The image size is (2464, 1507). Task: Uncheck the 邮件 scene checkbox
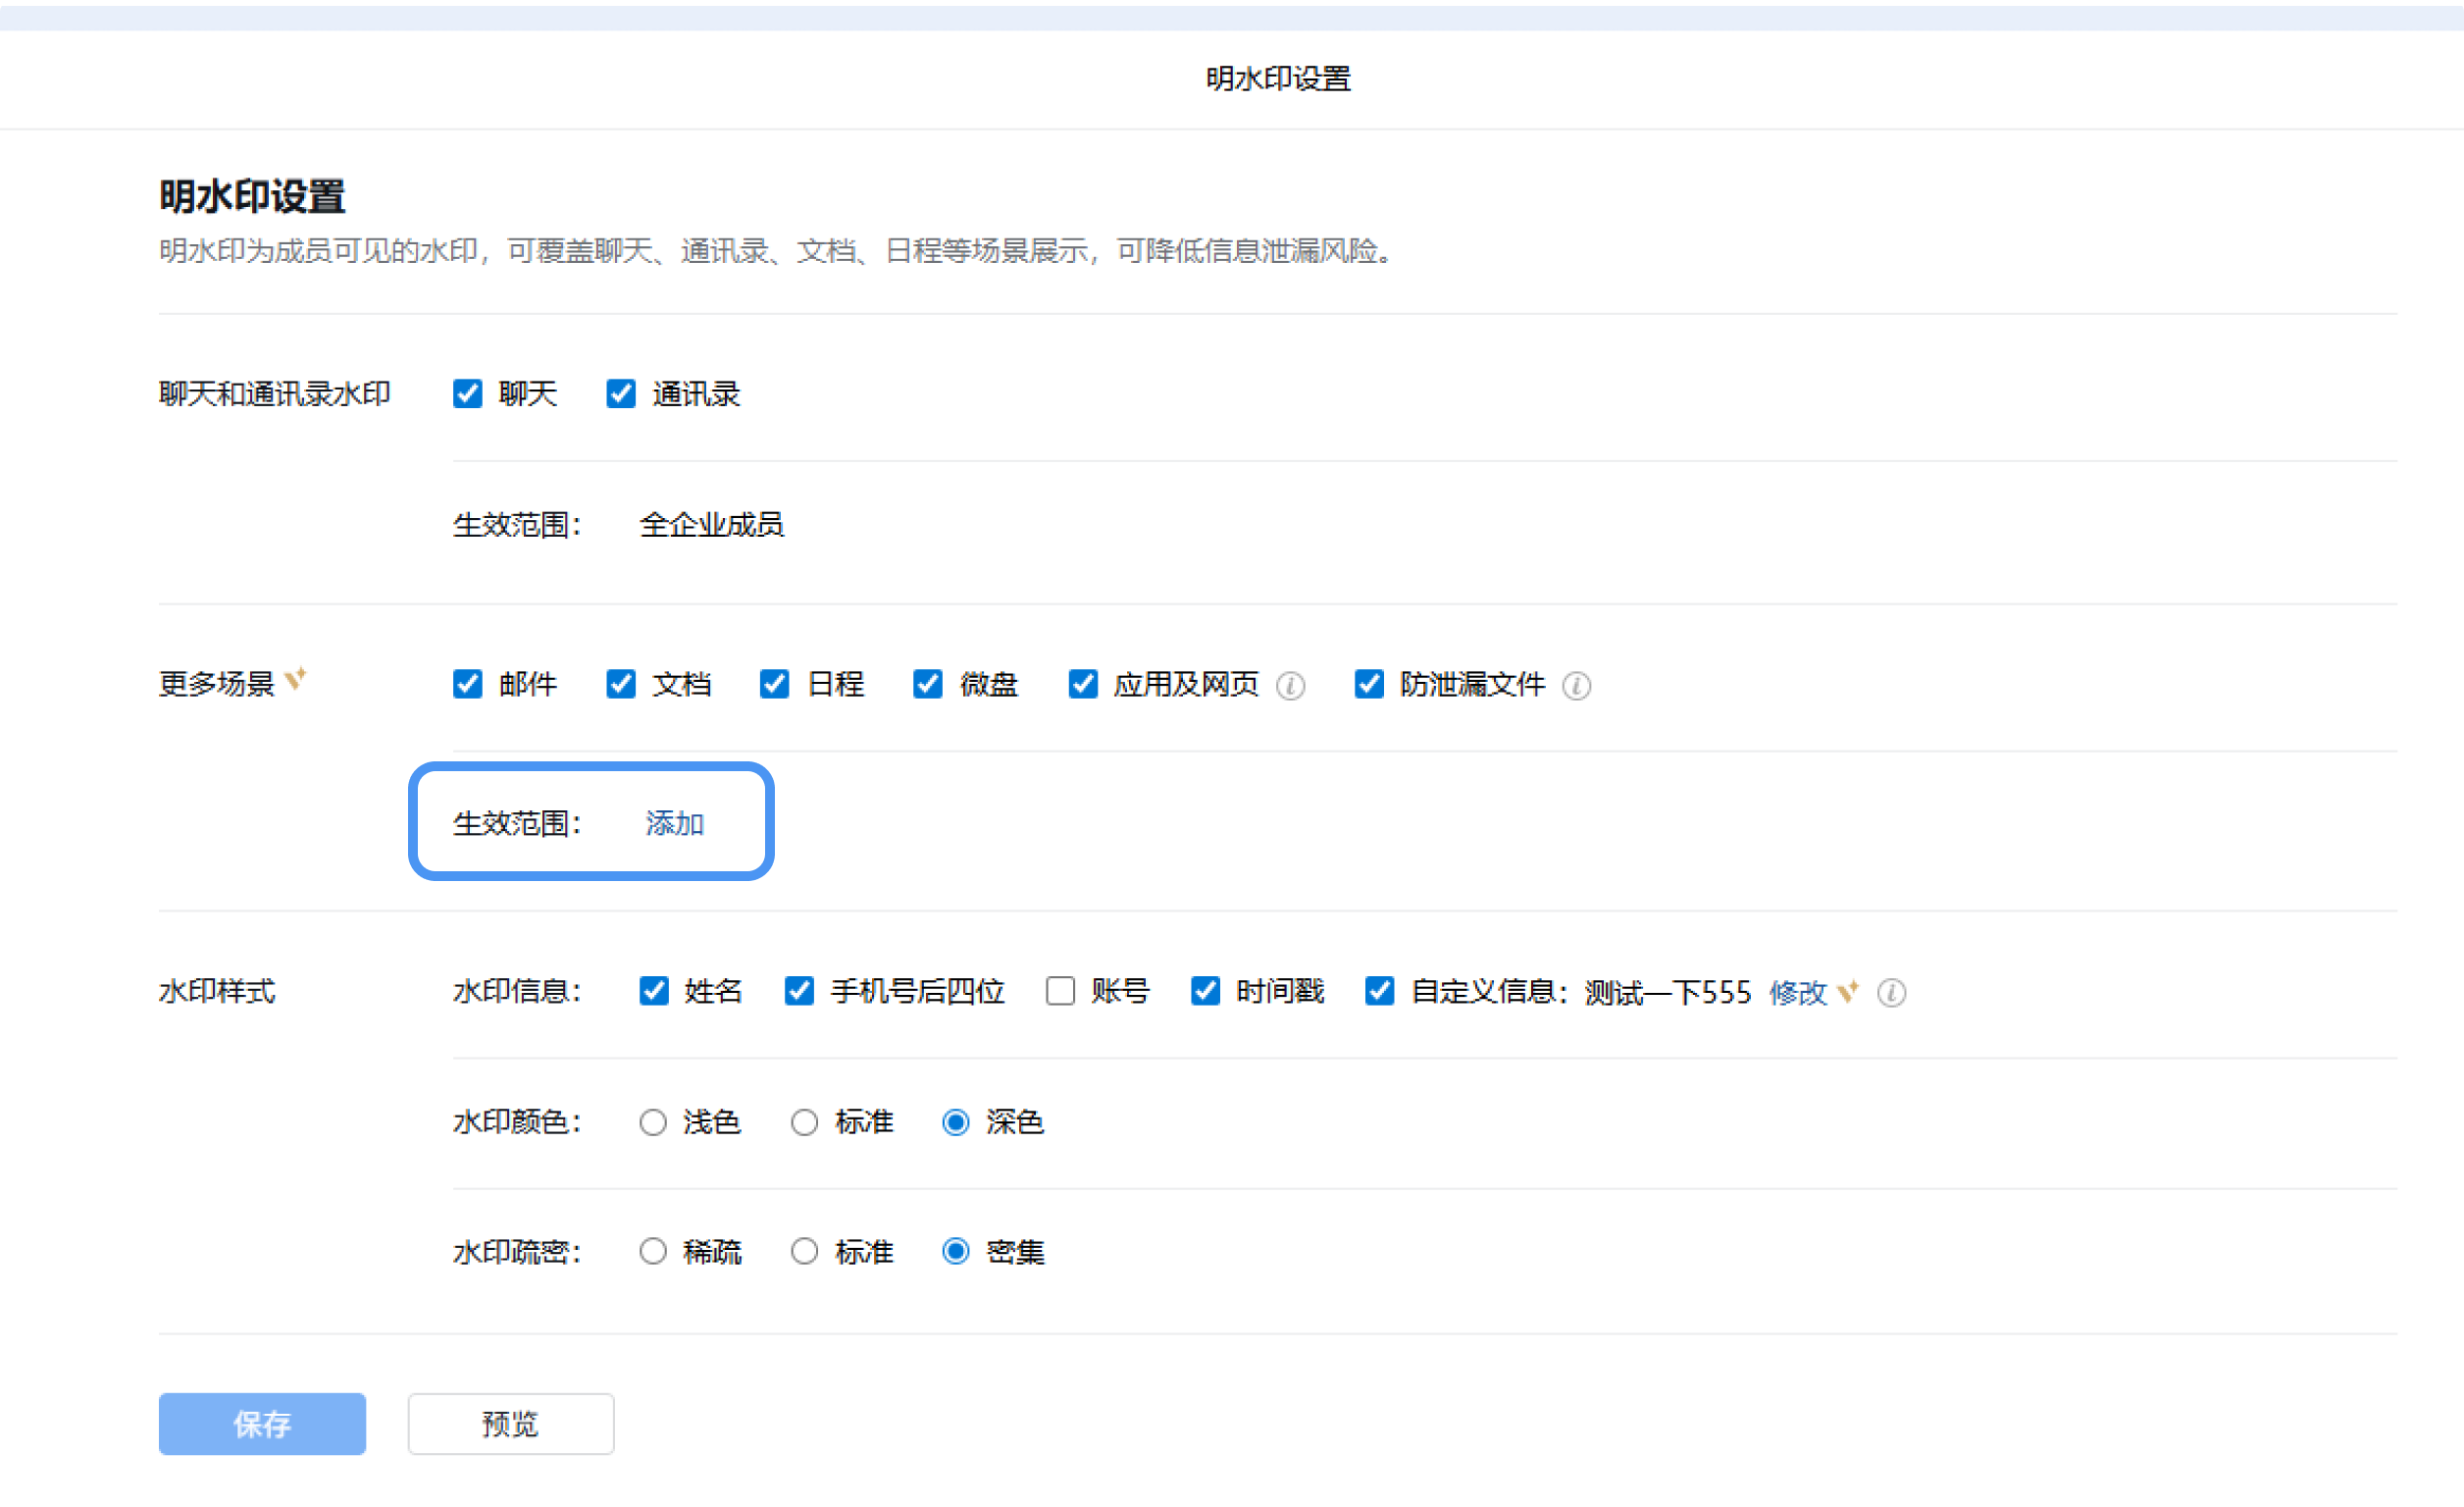tap(467, 684)
